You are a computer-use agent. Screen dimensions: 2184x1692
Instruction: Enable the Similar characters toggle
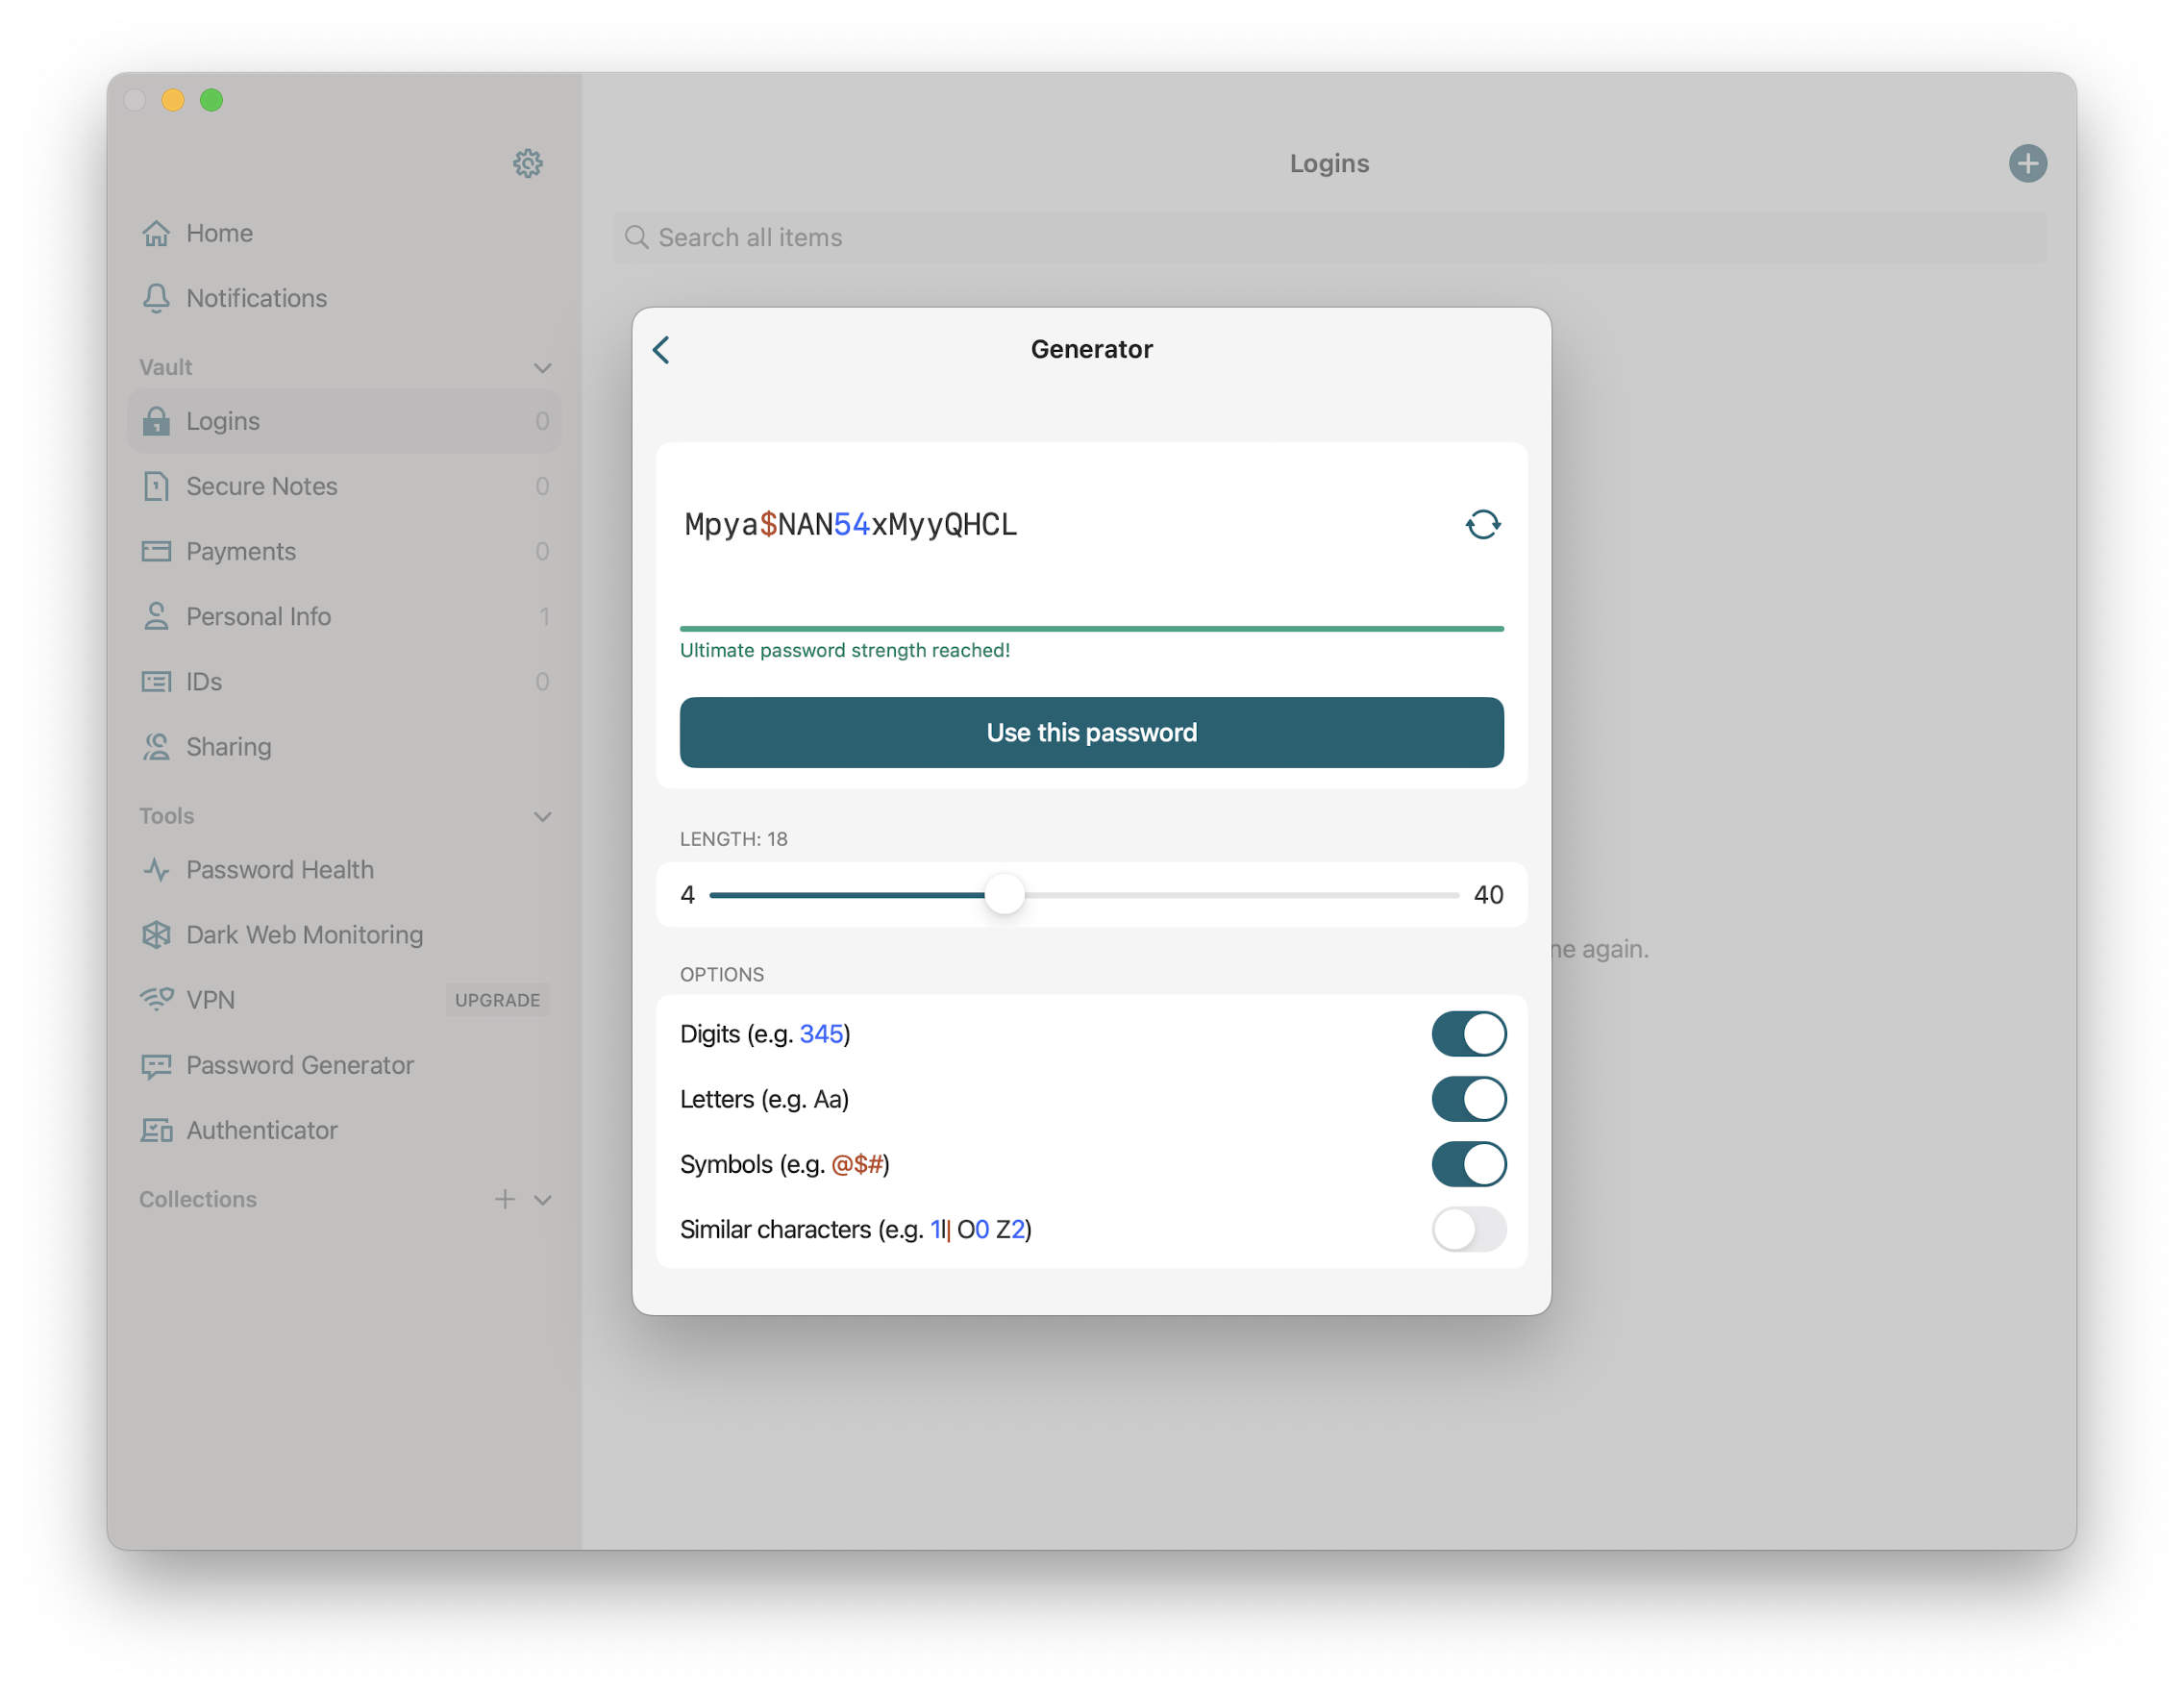tap(1468, 1228)
